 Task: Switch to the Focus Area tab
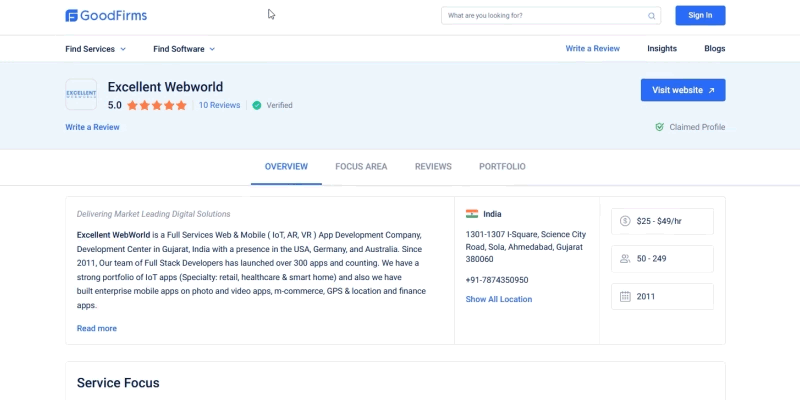361,167
